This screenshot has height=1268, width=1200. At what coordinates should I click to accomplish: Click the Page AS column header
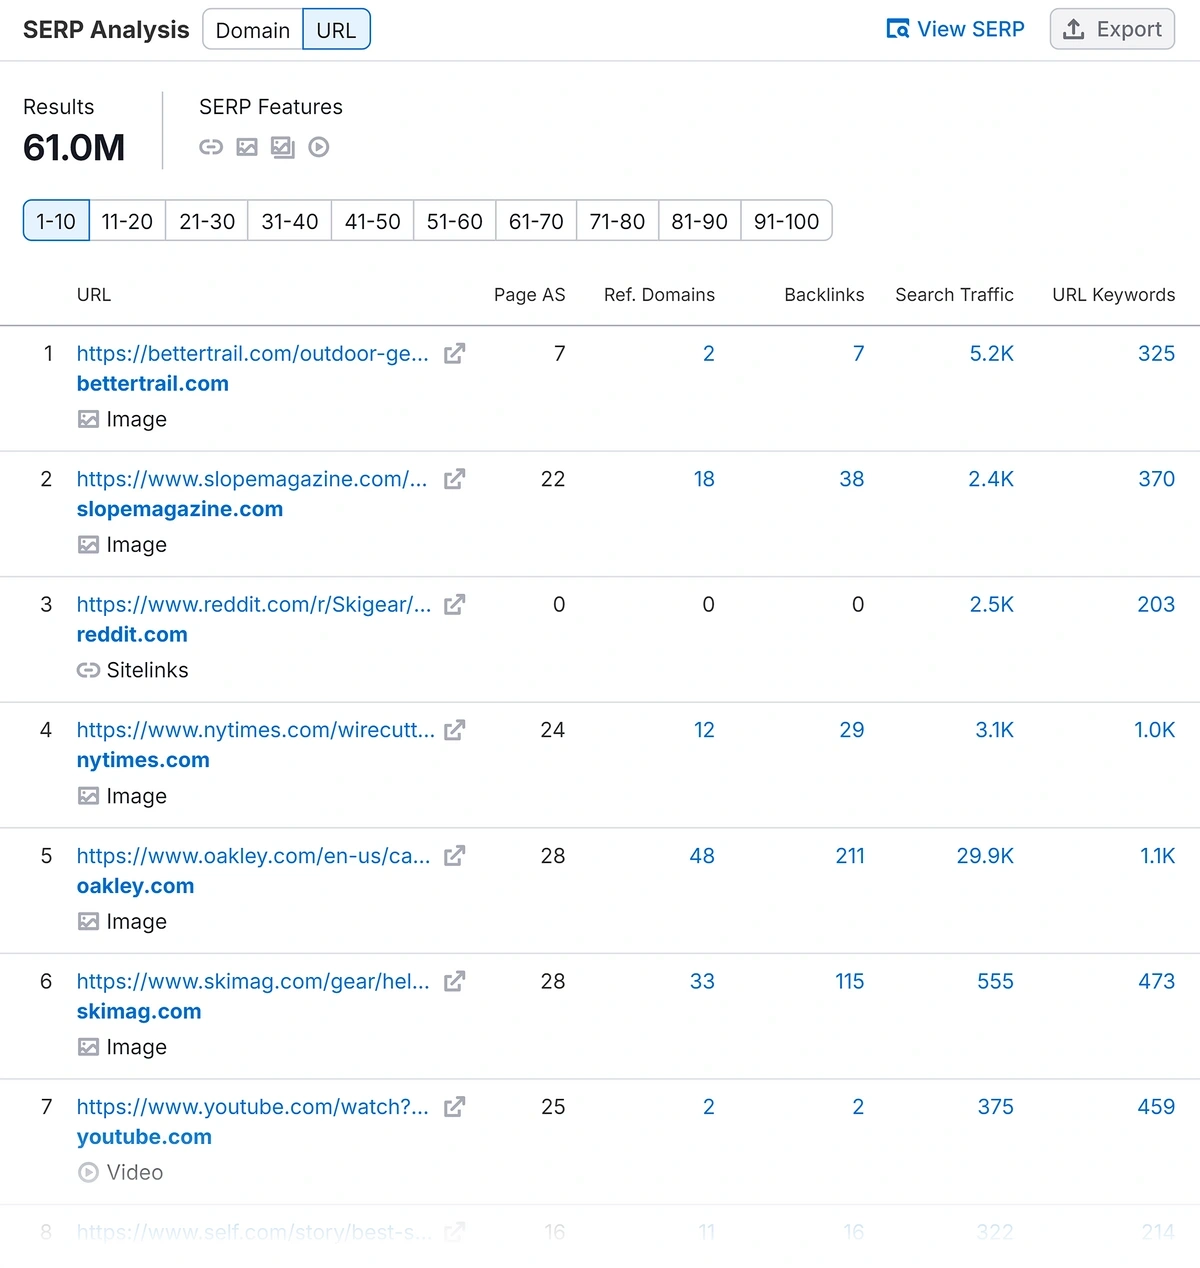tap(530, 295)
